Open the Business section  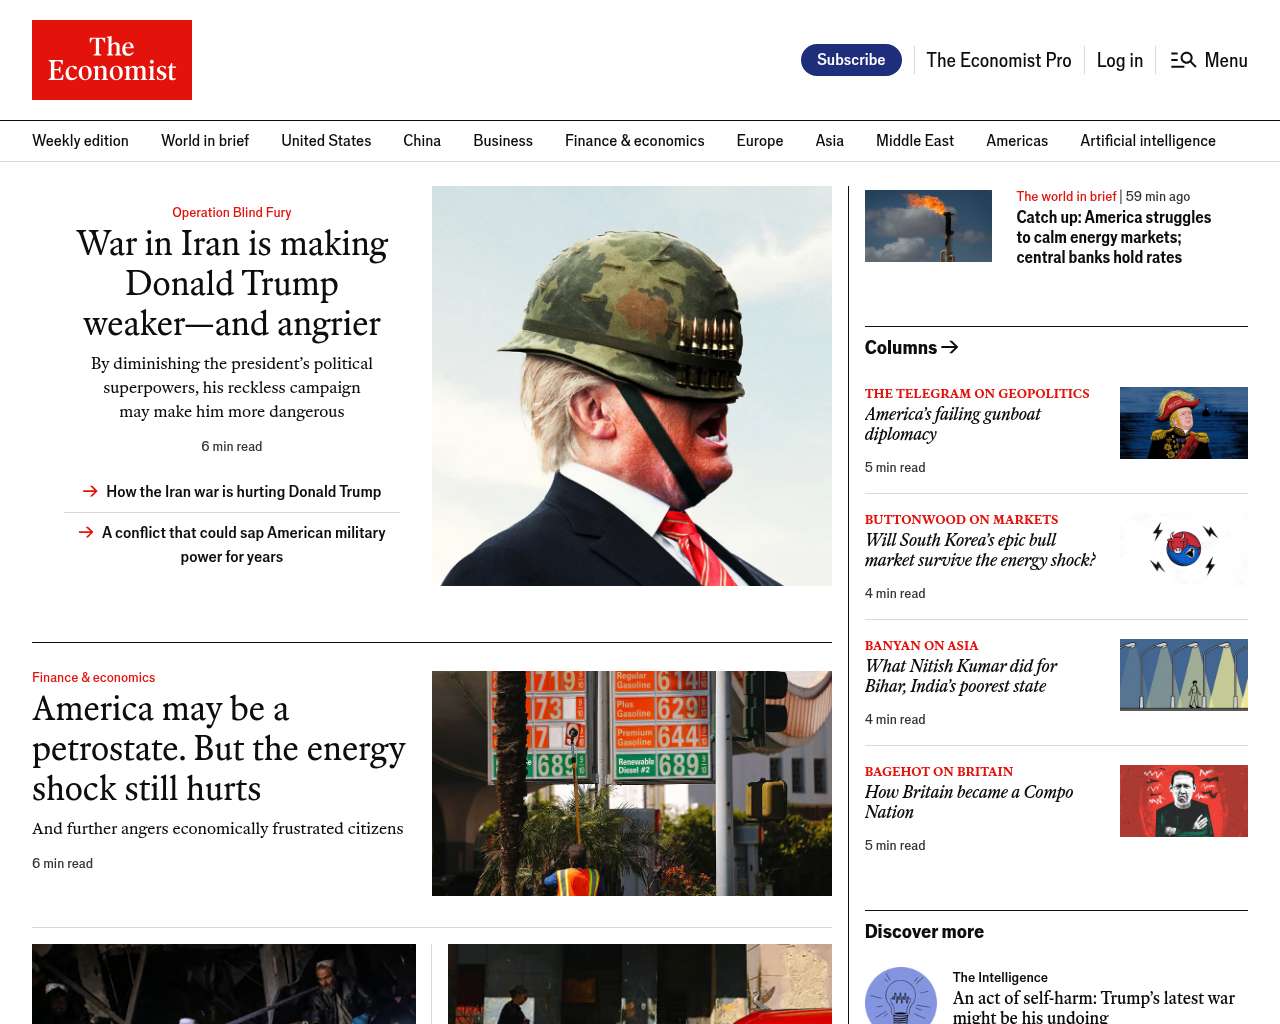(x=503, y=141)
